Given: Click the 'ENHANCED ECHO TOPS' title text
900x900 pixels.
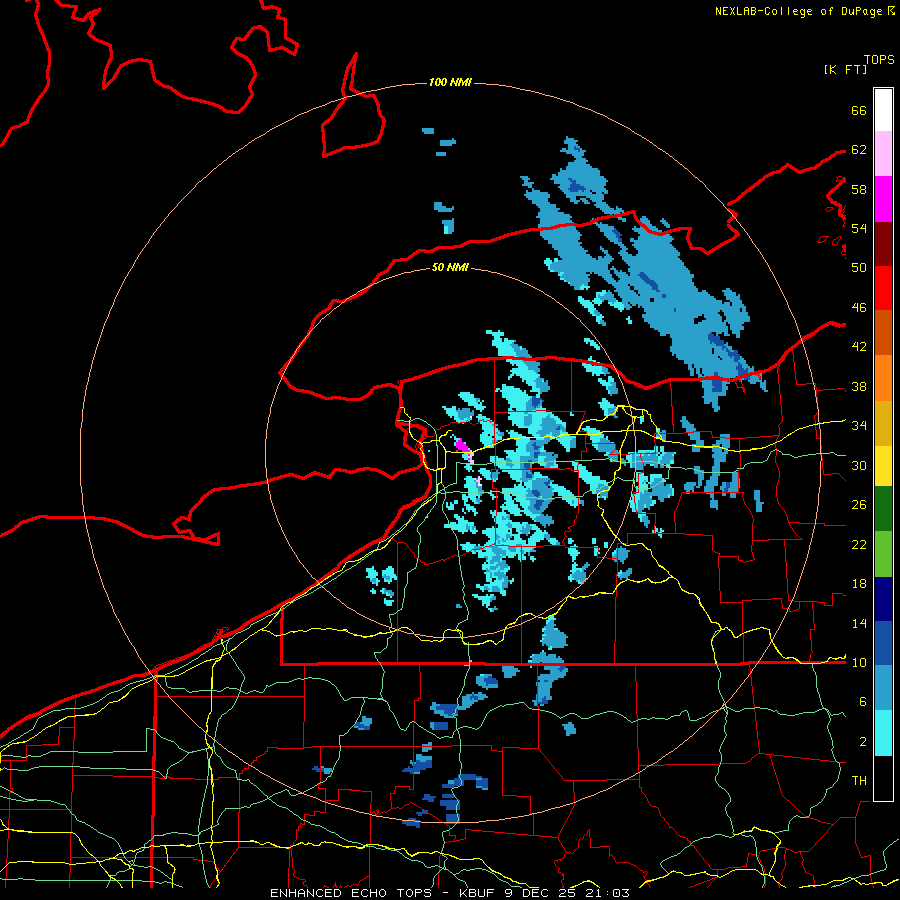Looking at the screenshot, I should (x=351, y=893).
